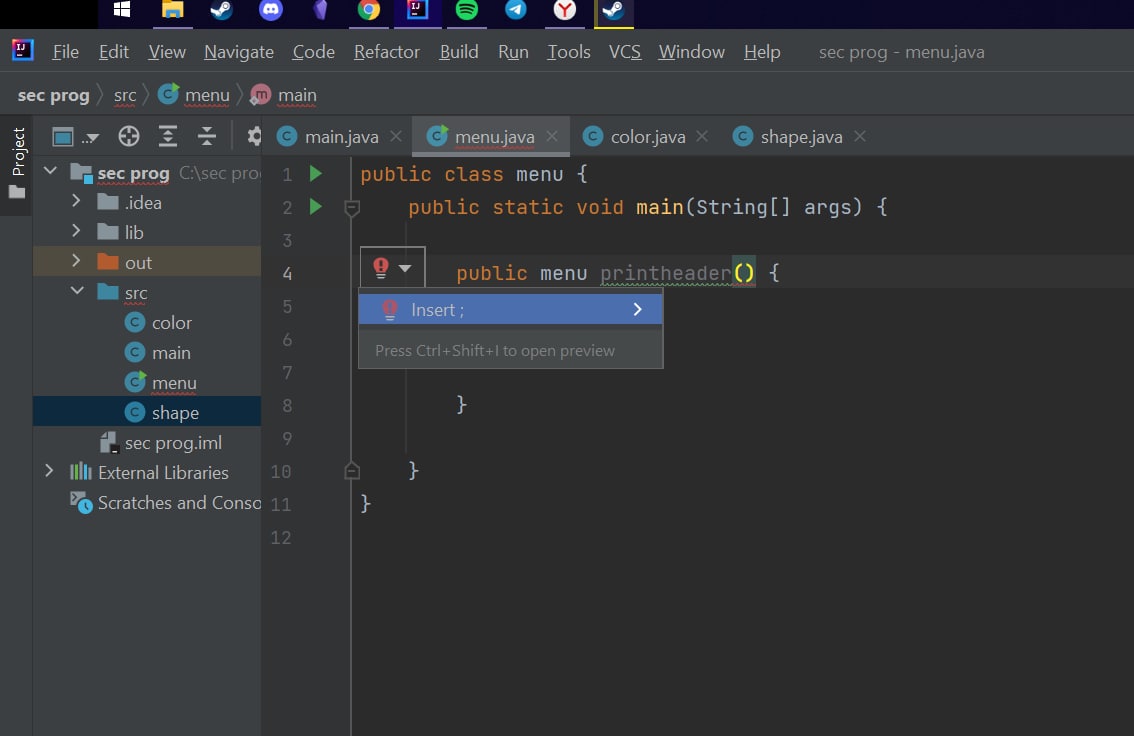
Task: Open the Refactor menu
Action: (386, 52)
